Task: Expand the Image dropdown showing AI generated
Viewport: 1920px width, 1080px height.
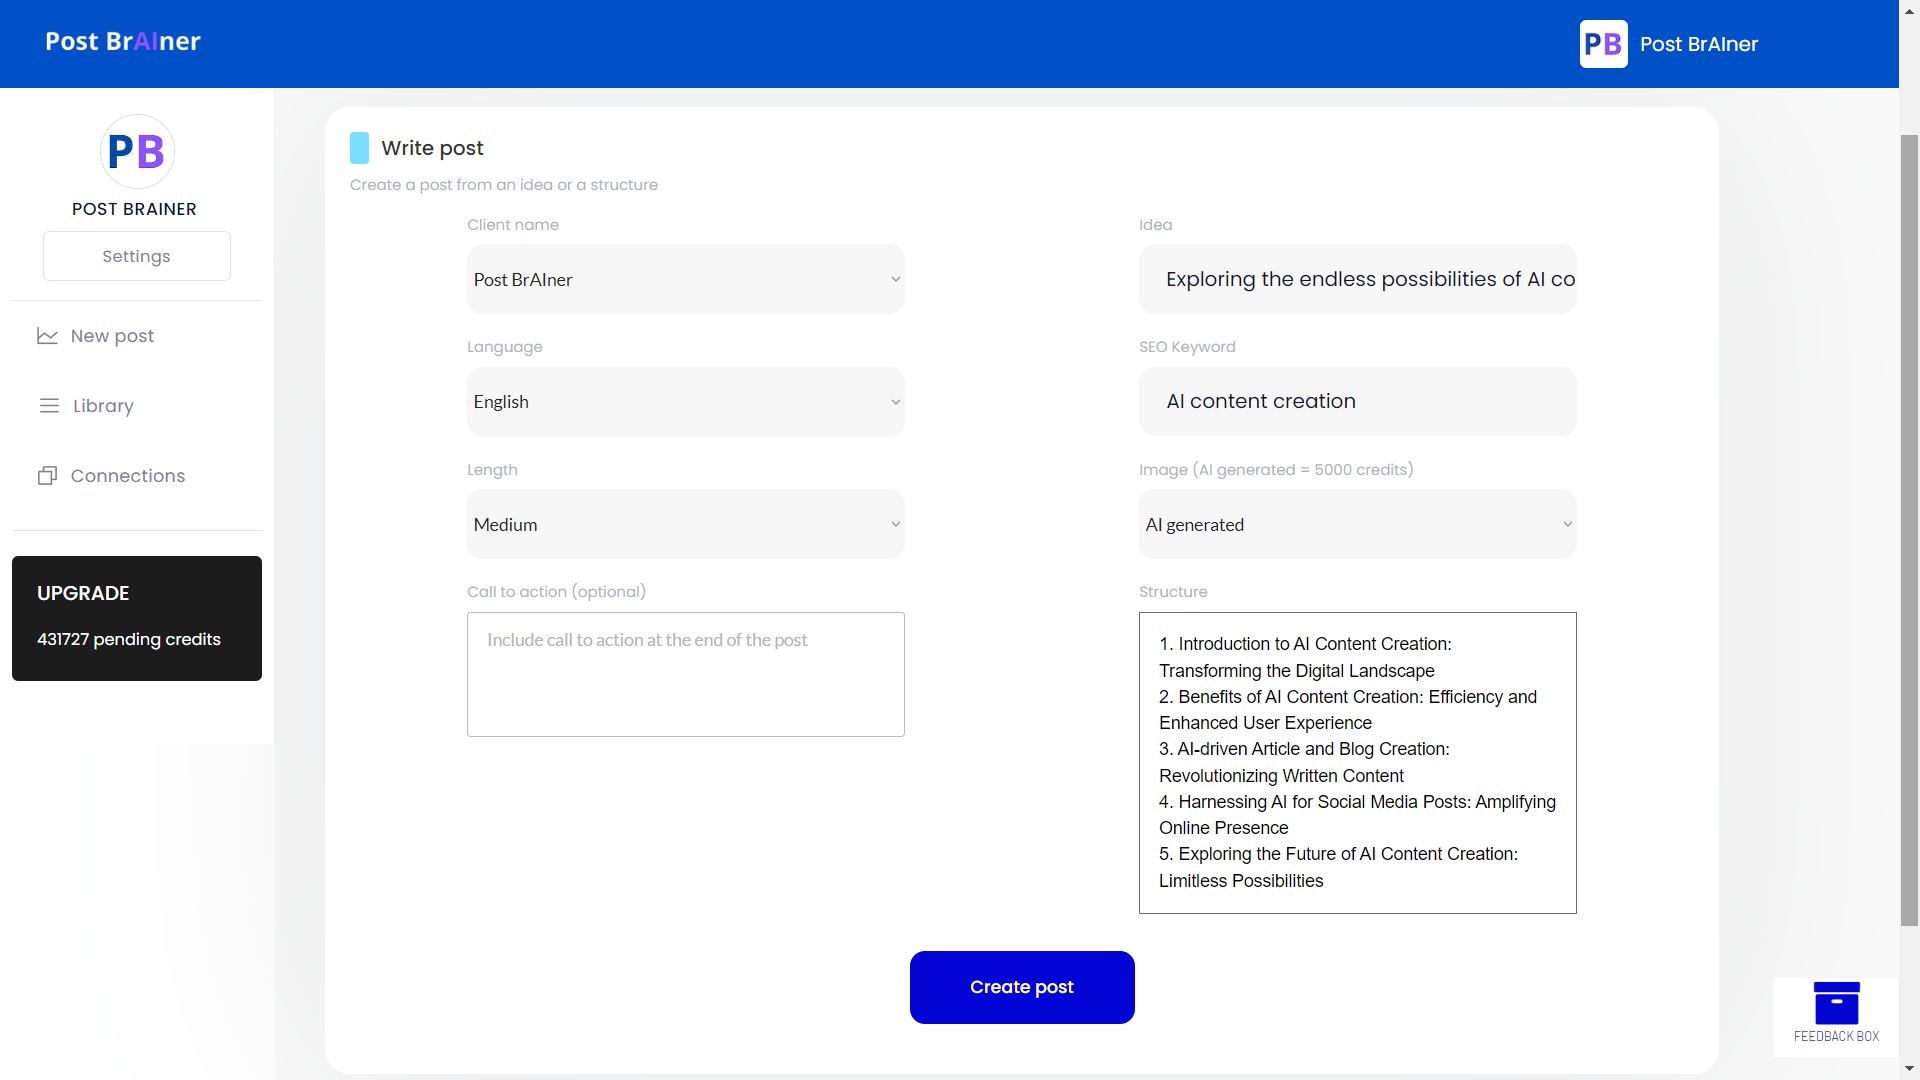Action: [1357, 525]
